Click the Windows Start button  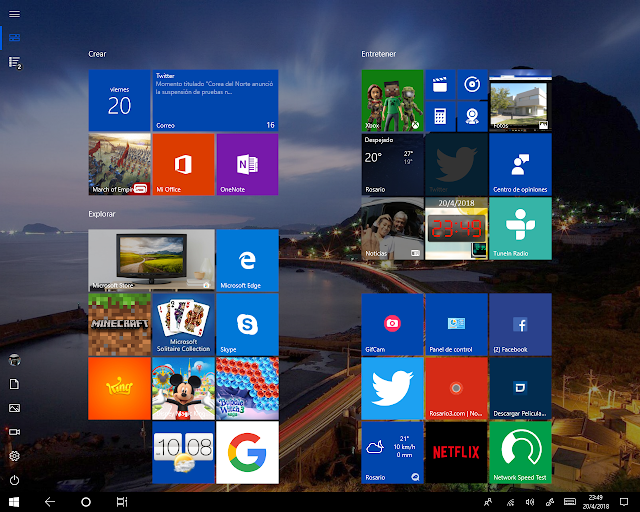(14, 502)
